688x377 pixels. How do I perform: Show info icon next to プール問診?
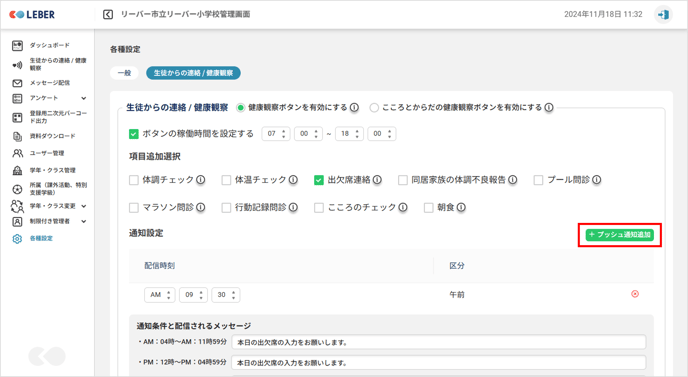596,180
